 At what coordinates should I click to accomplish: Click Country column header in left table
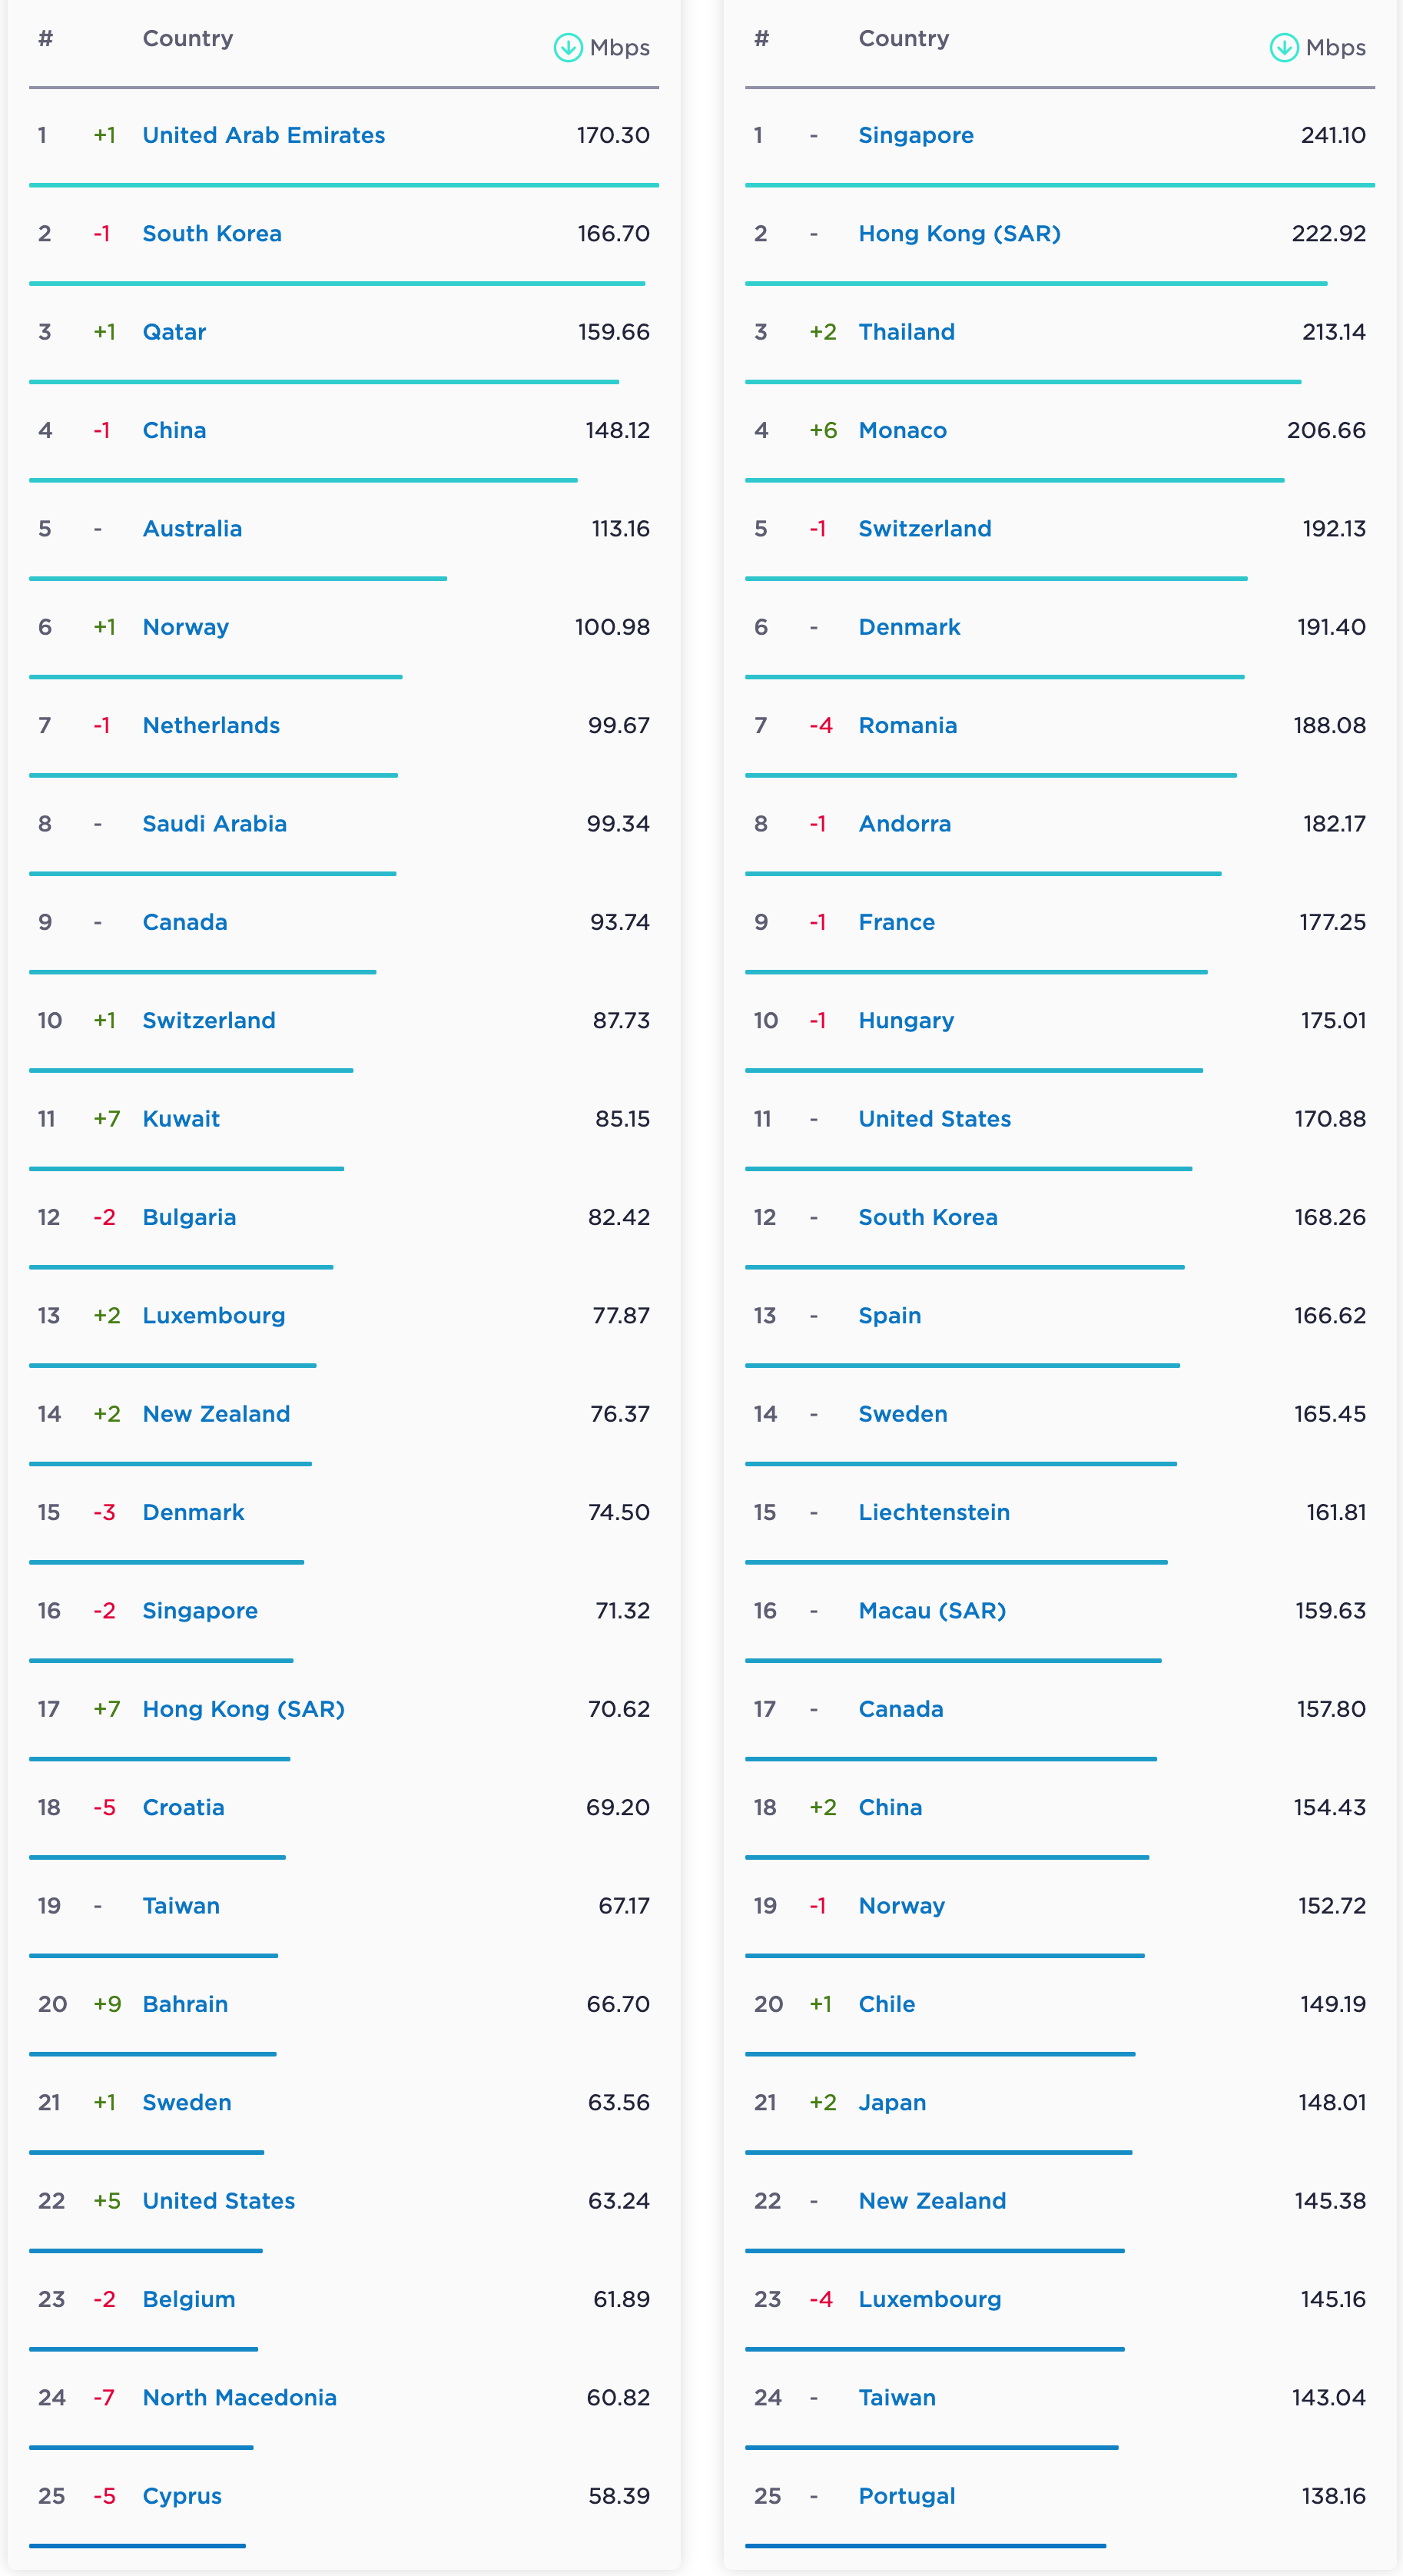(x=188, y=38)
